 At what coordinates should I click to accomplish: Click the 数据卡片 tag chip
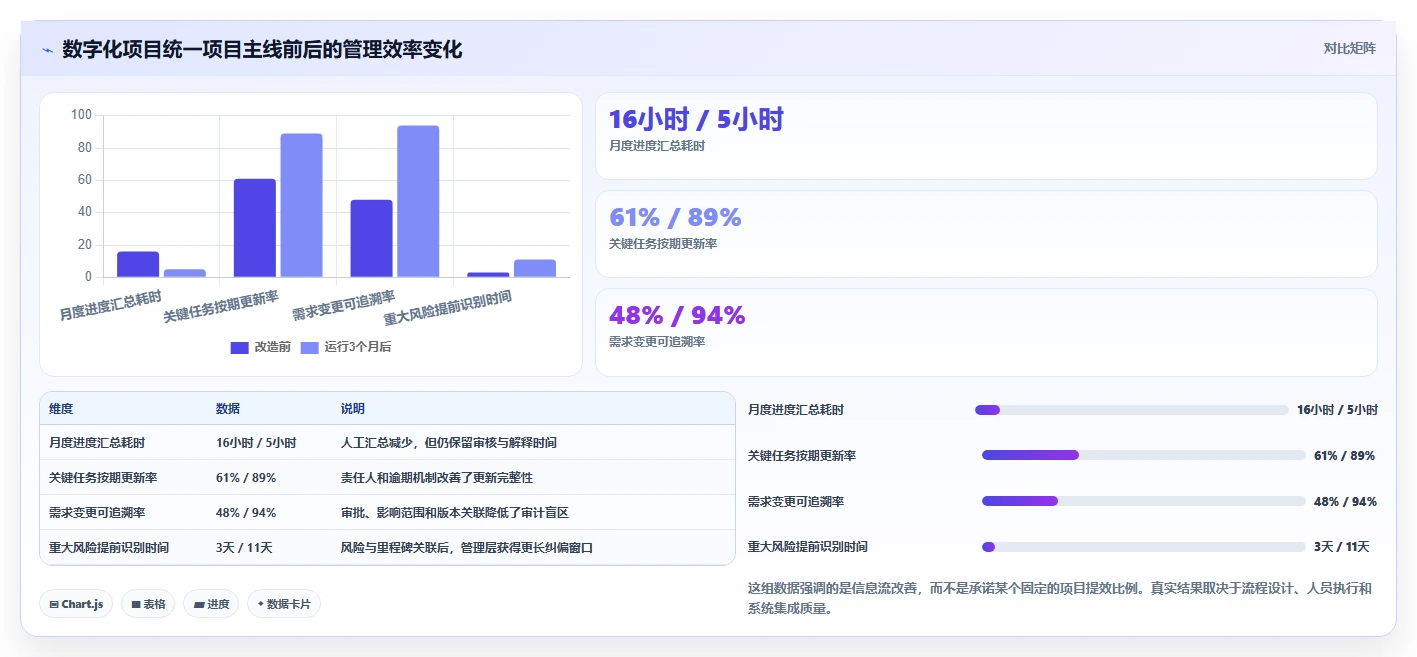tap(284, 604)
